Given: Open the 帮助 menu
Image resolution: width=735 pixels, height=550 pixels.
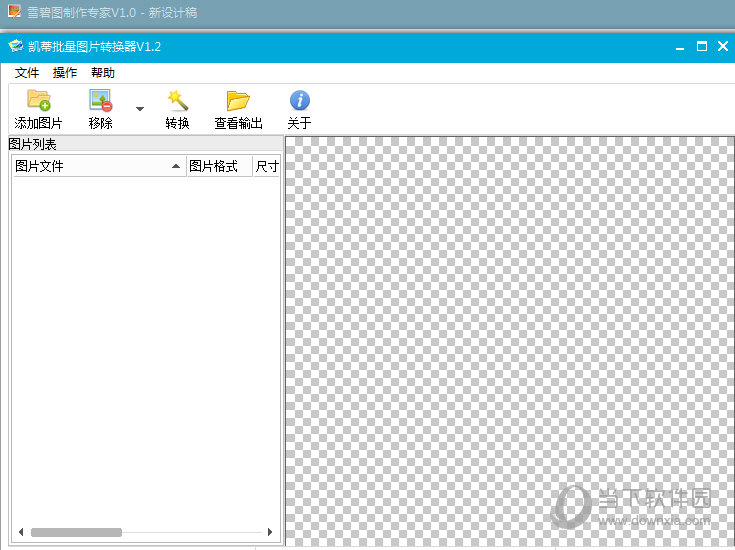Looking at the screenshot, I should click(103, 73).
